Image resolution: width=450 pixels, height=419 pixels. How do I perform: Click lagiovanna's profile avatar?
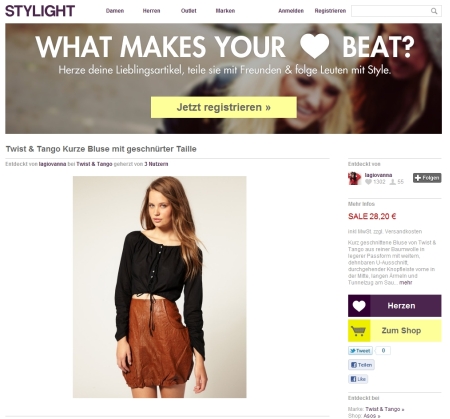354,178
